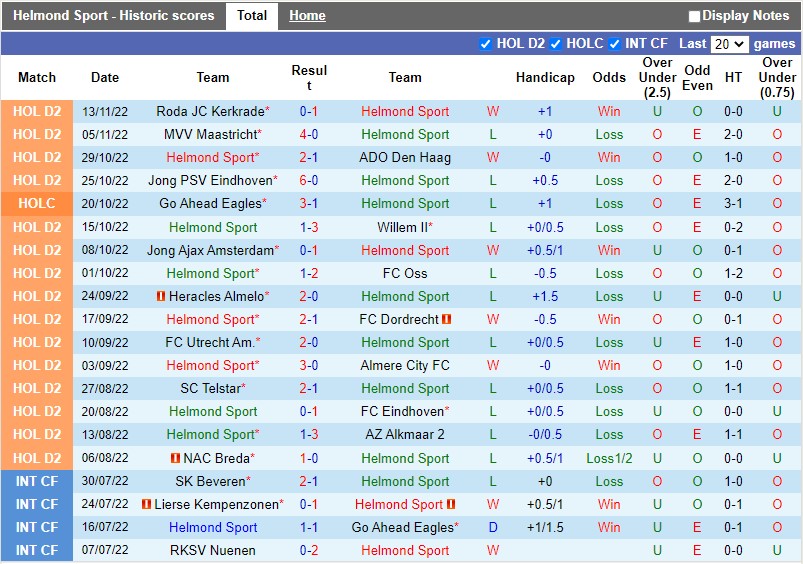Image resolution: width=803 pixels, height=564 pixels.
Task: Click the Helmond Sport - Historic scores title
Action: [114, 16]
